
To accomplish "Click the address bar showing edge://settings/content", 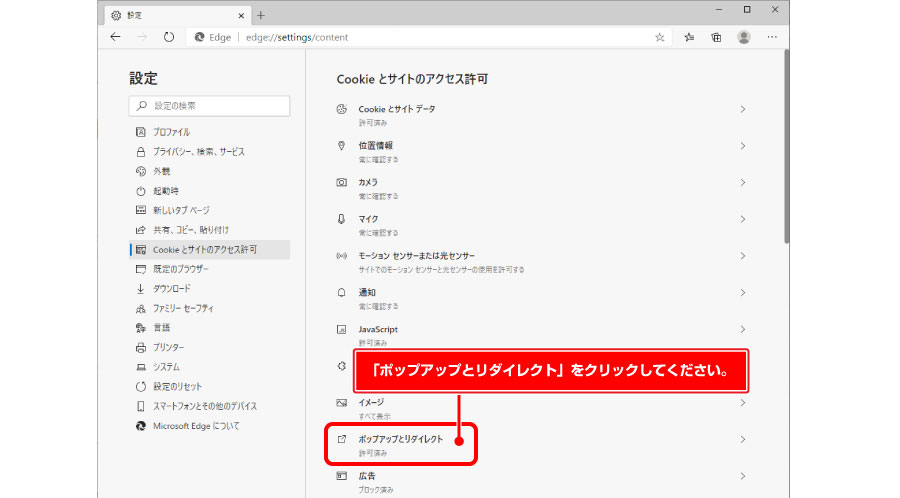I will 430,37.
